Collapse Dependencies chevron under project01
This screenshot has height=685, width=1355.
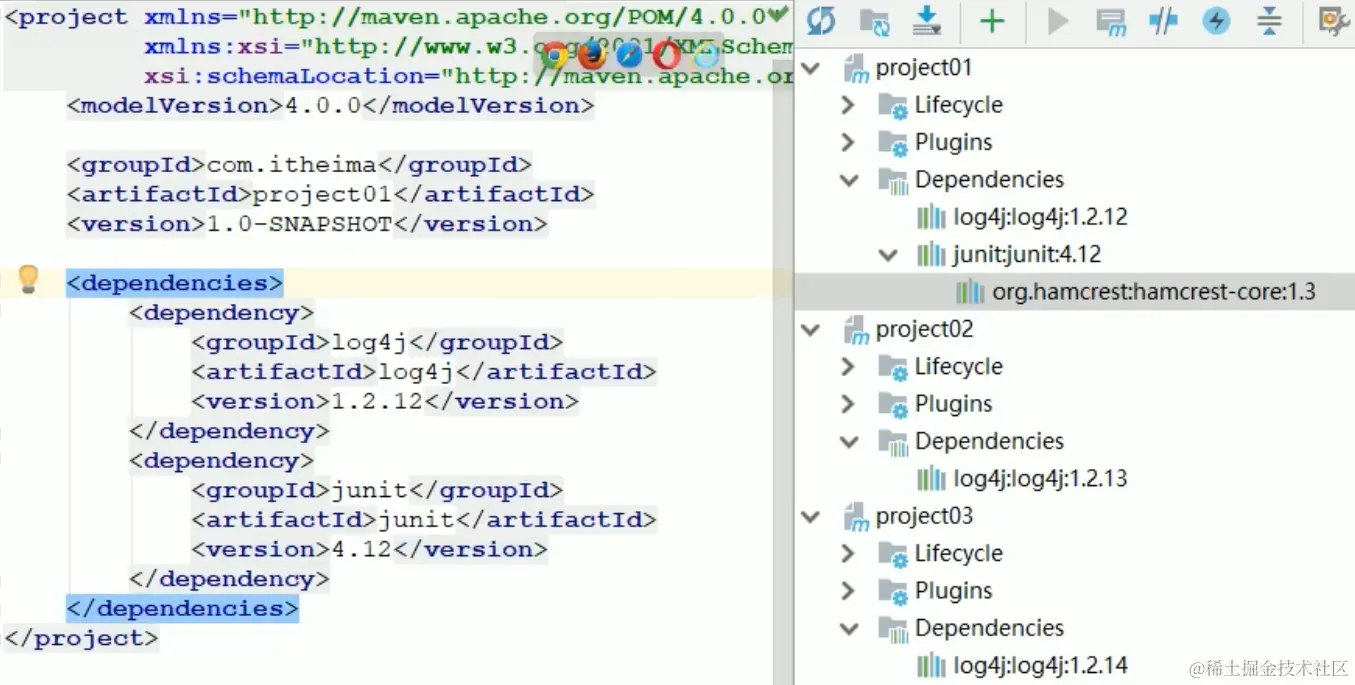click(x=850, y=180)
